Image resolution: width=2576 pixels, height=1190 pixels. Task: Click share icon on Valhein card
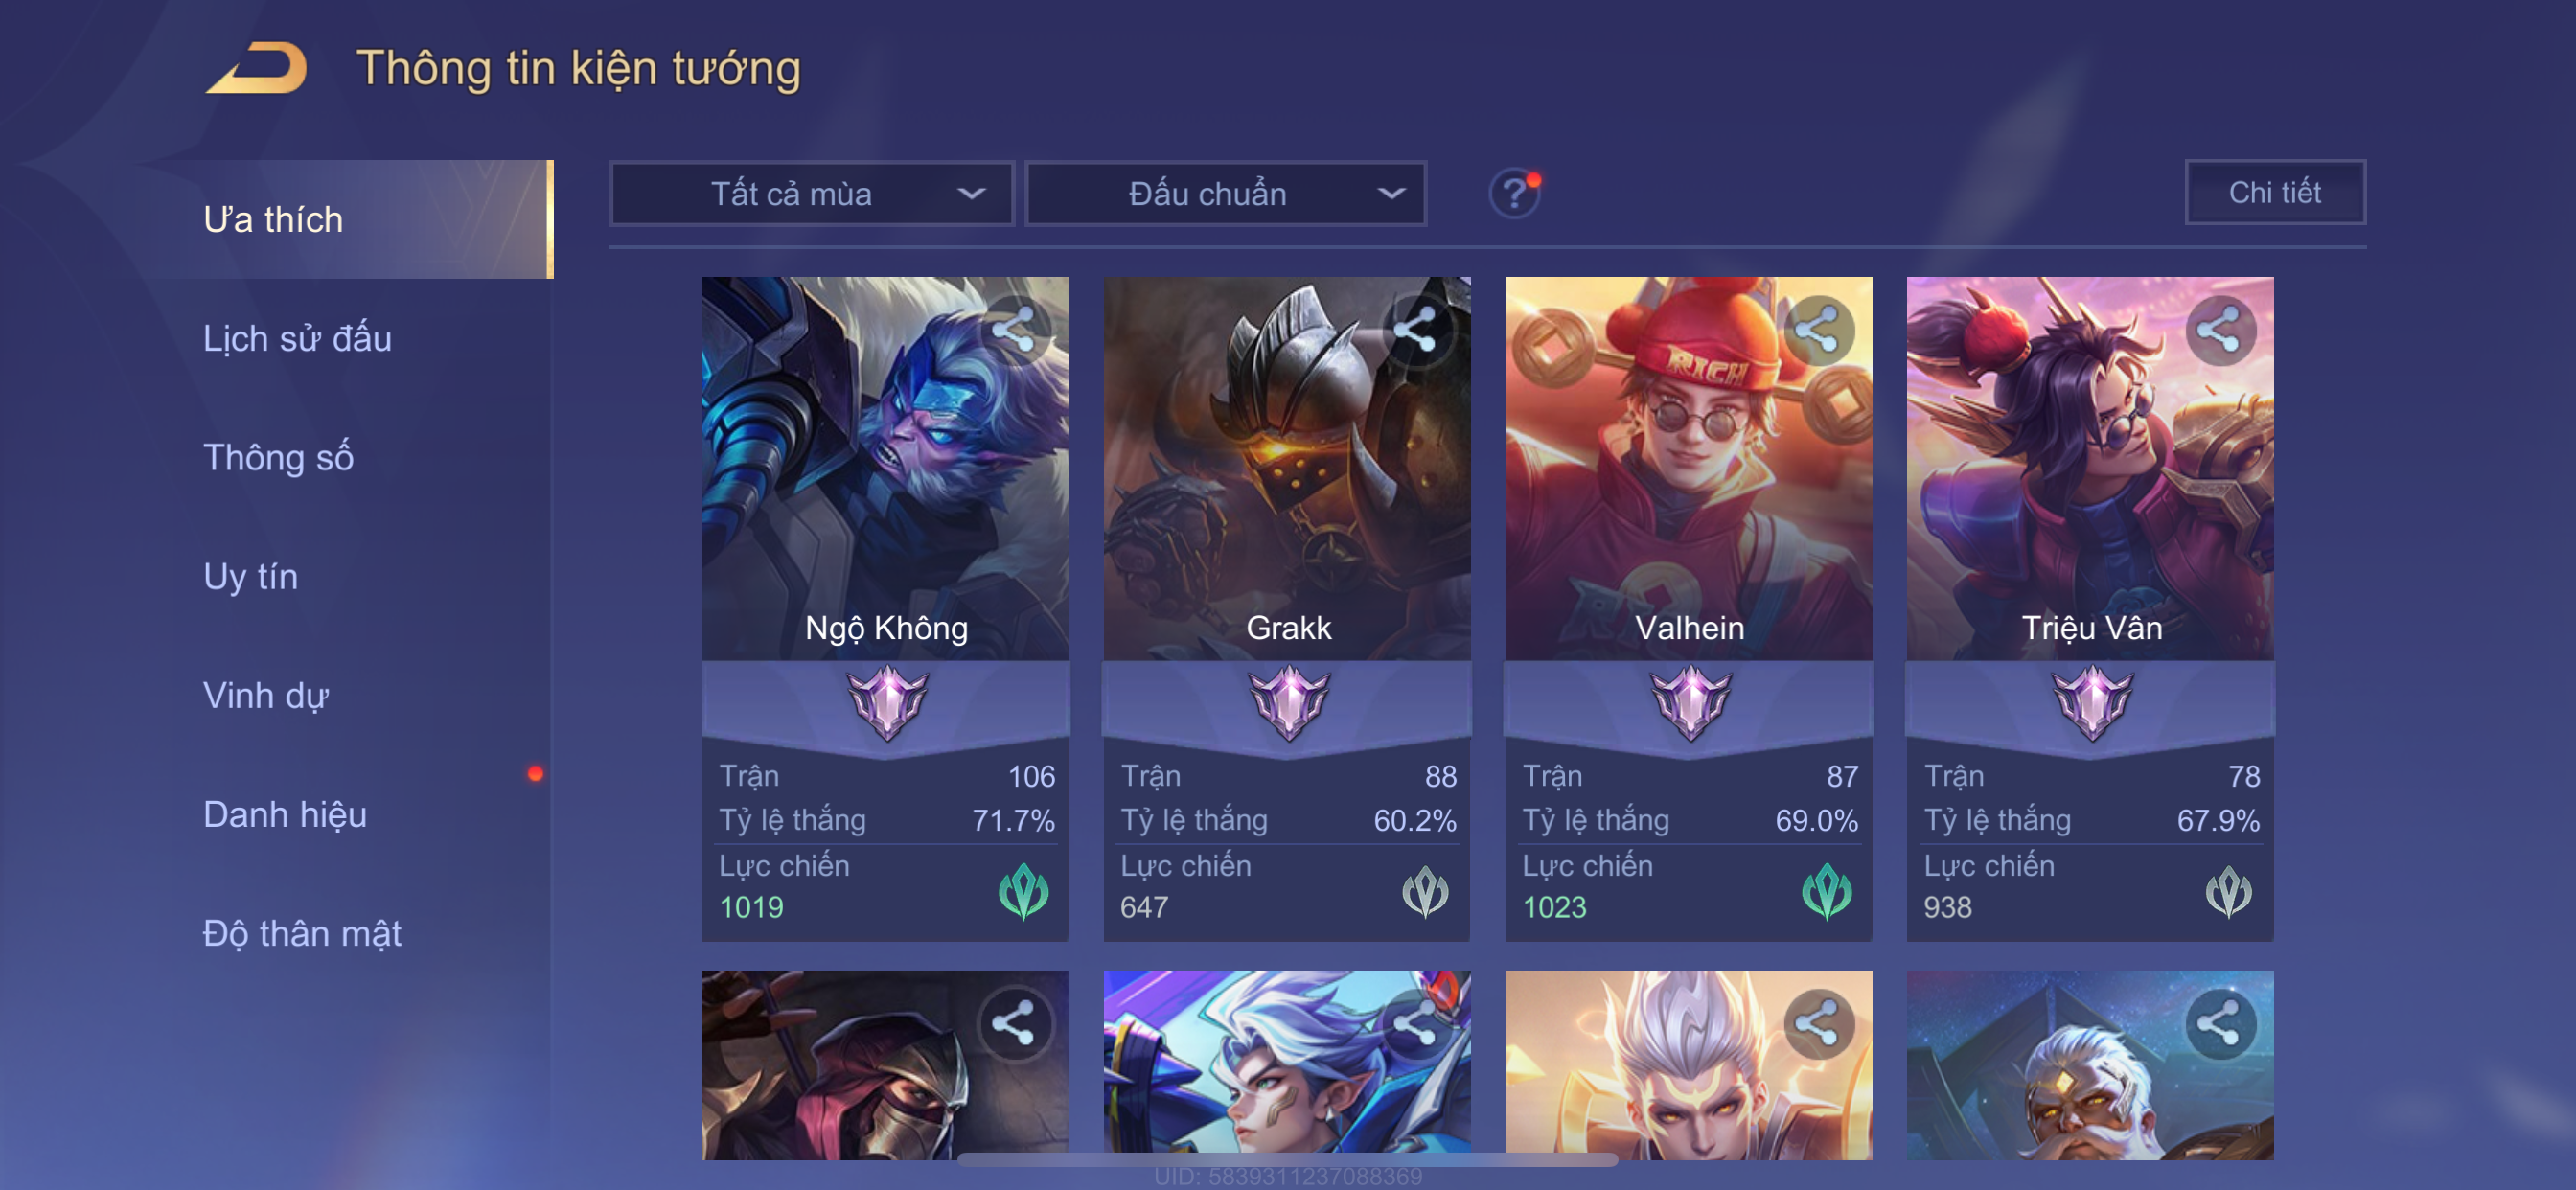[x=1817, y=329]
